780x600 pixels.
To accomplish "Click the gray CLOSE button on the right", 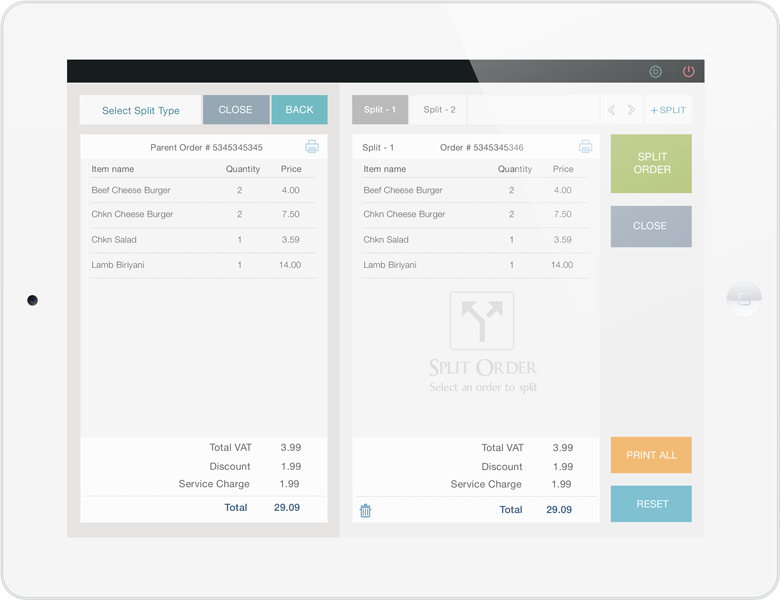I will pyautogui.click(x=651, y=226).
